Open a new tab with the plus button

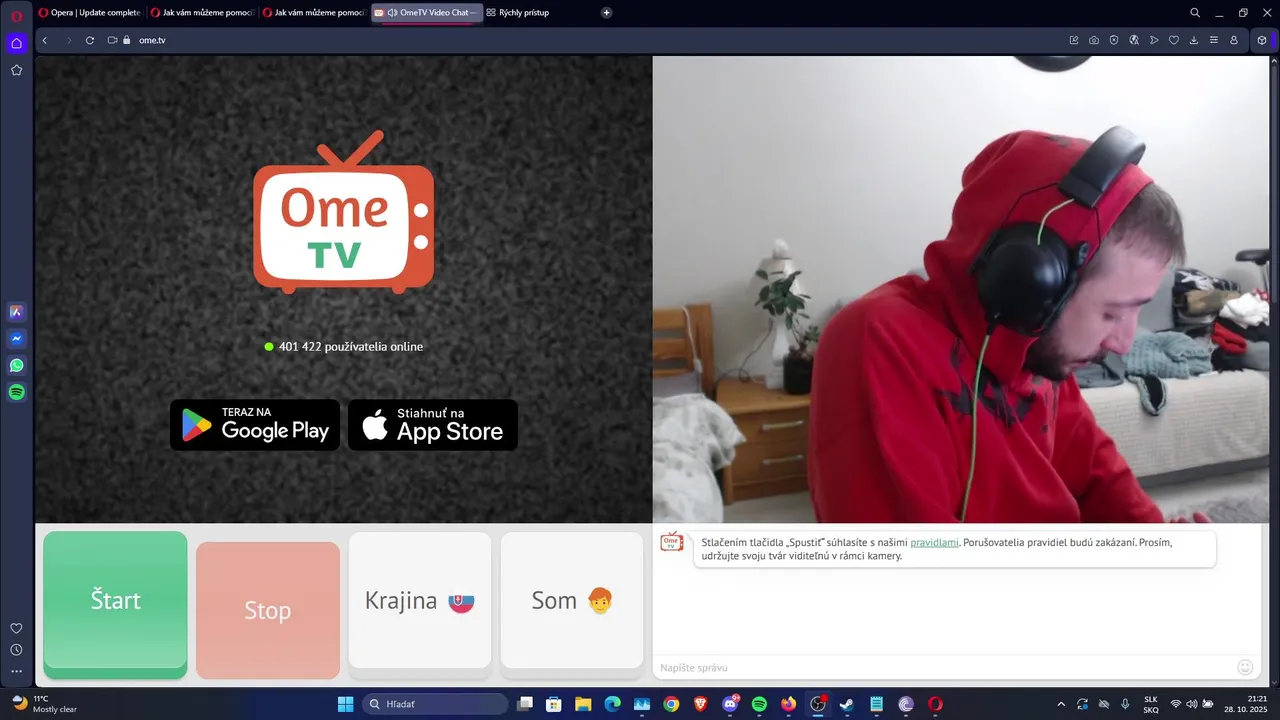point(607,13)
